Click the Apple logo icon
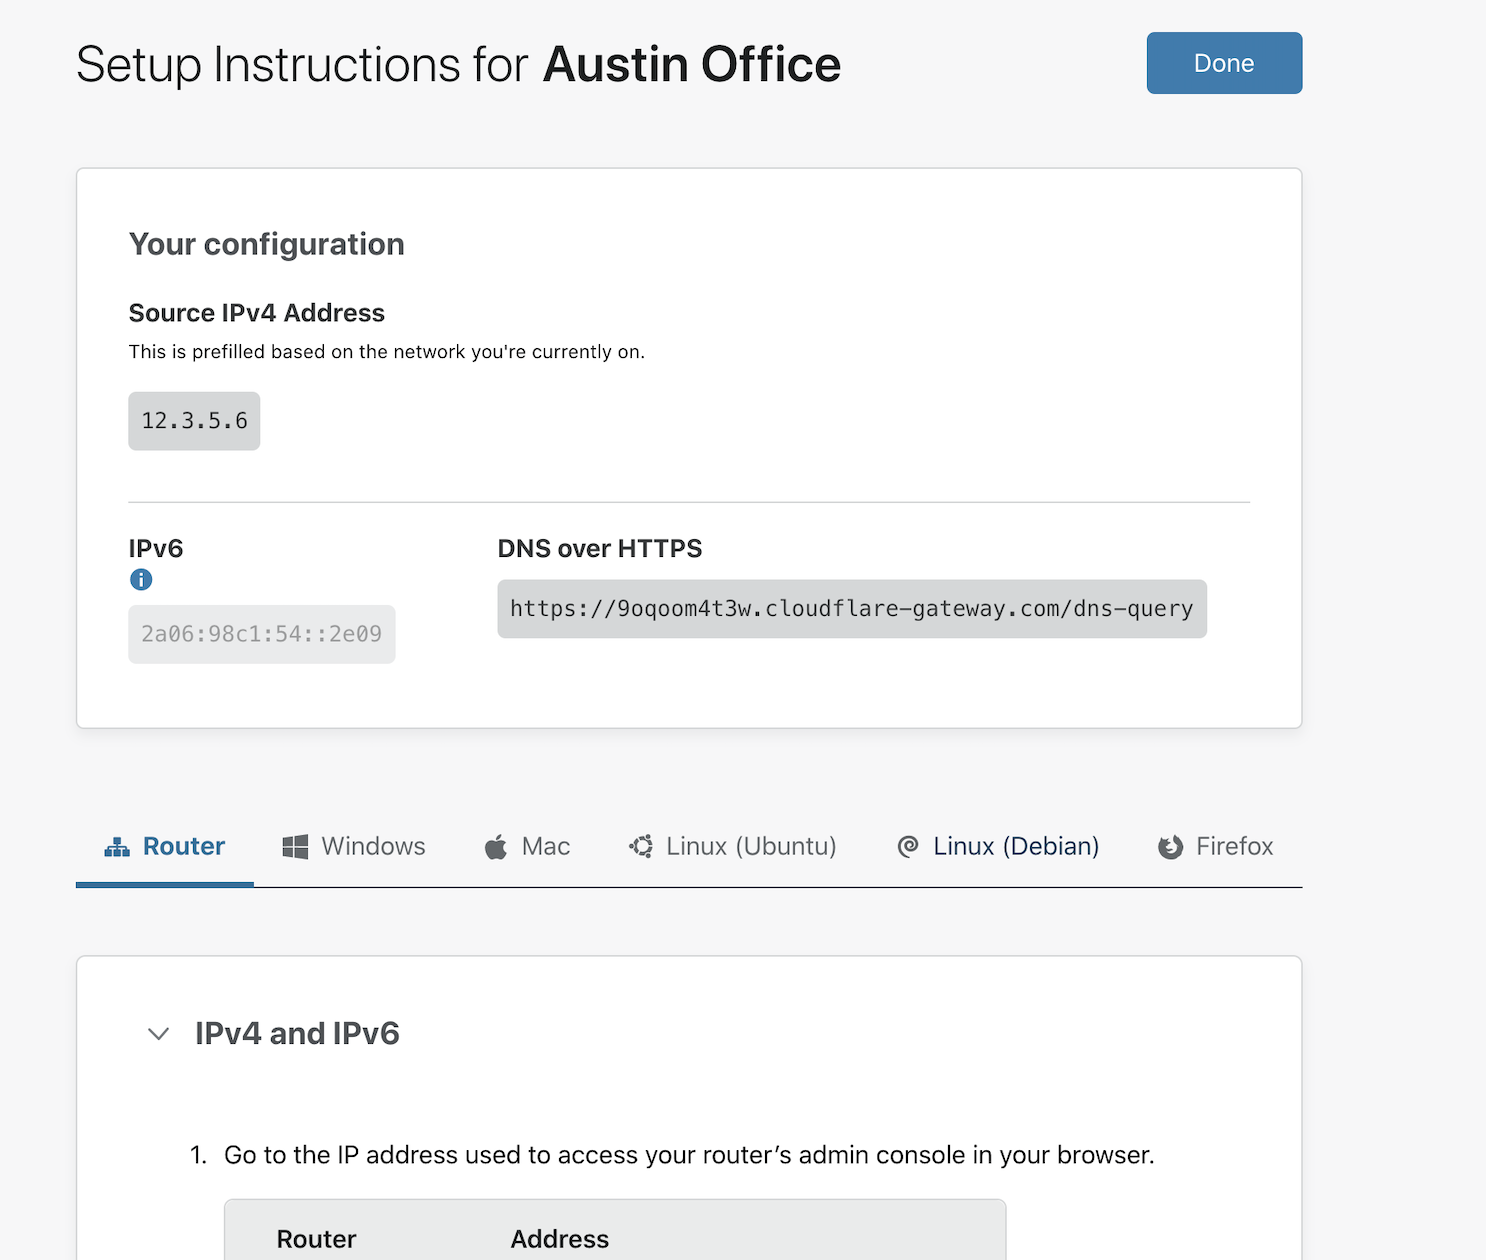1486x1260 pixels. (x=496, y=847)
